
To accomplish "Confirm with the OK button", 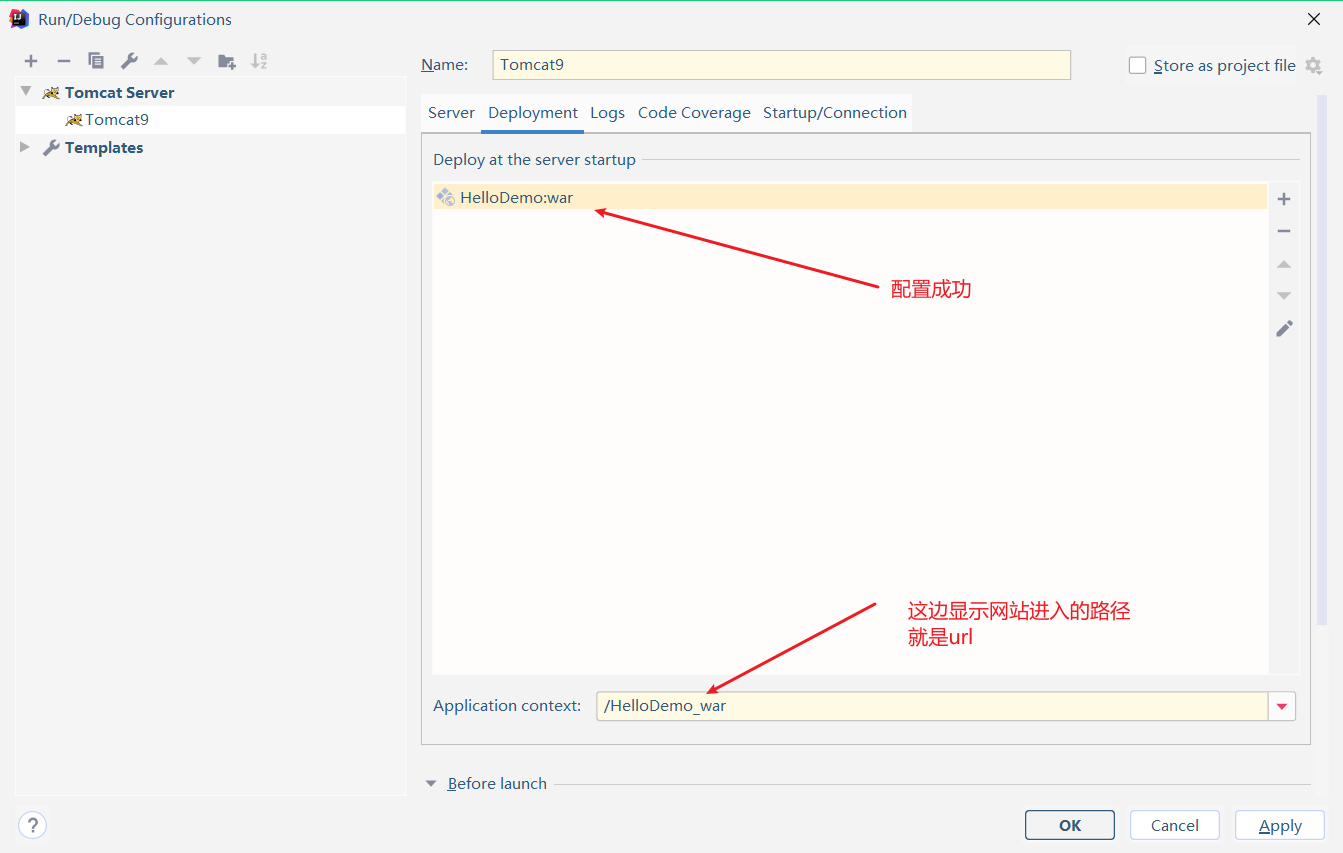I will click(x=1070, y=825).
